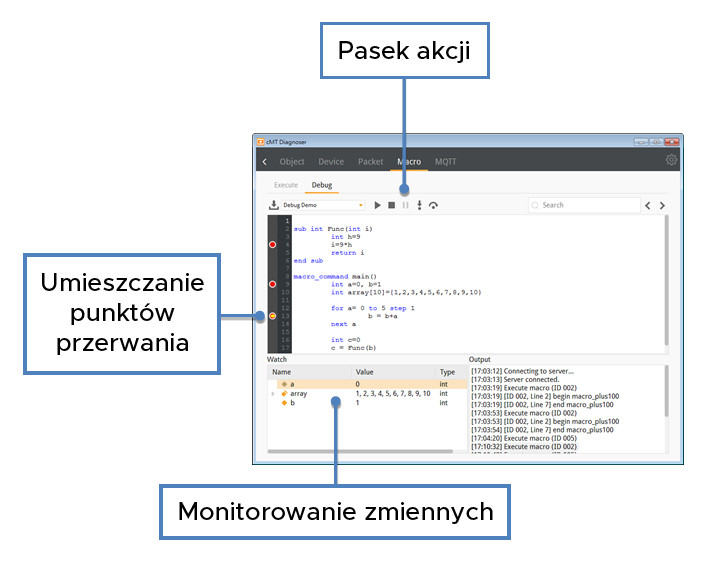Go to next search result arrow
717x566 pixels.
pos(662,205)
